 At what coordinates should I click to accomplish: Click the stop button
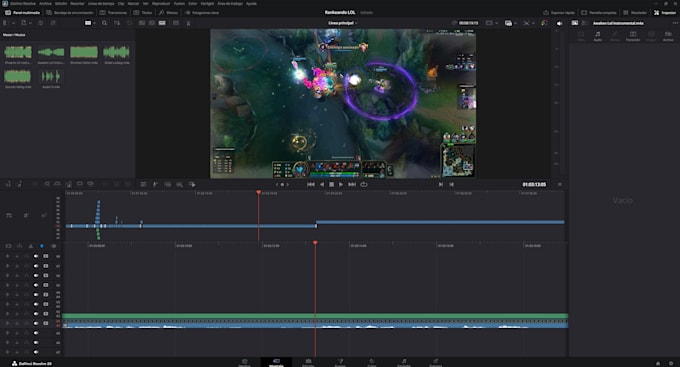tap(332, 184)
